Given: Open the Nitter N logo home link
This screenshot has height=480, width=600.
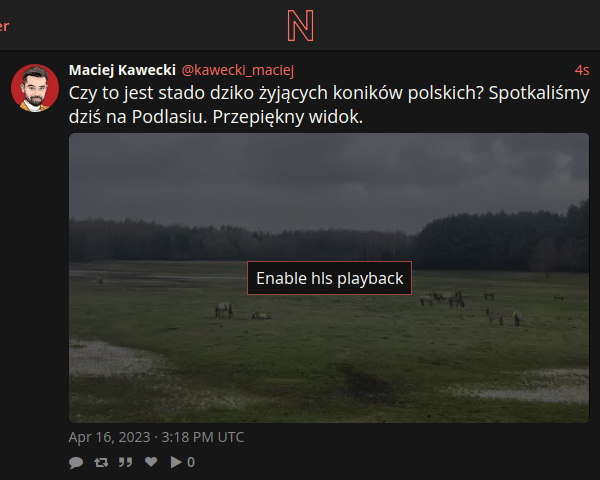Looking at the screenshot, I should 300,26.
